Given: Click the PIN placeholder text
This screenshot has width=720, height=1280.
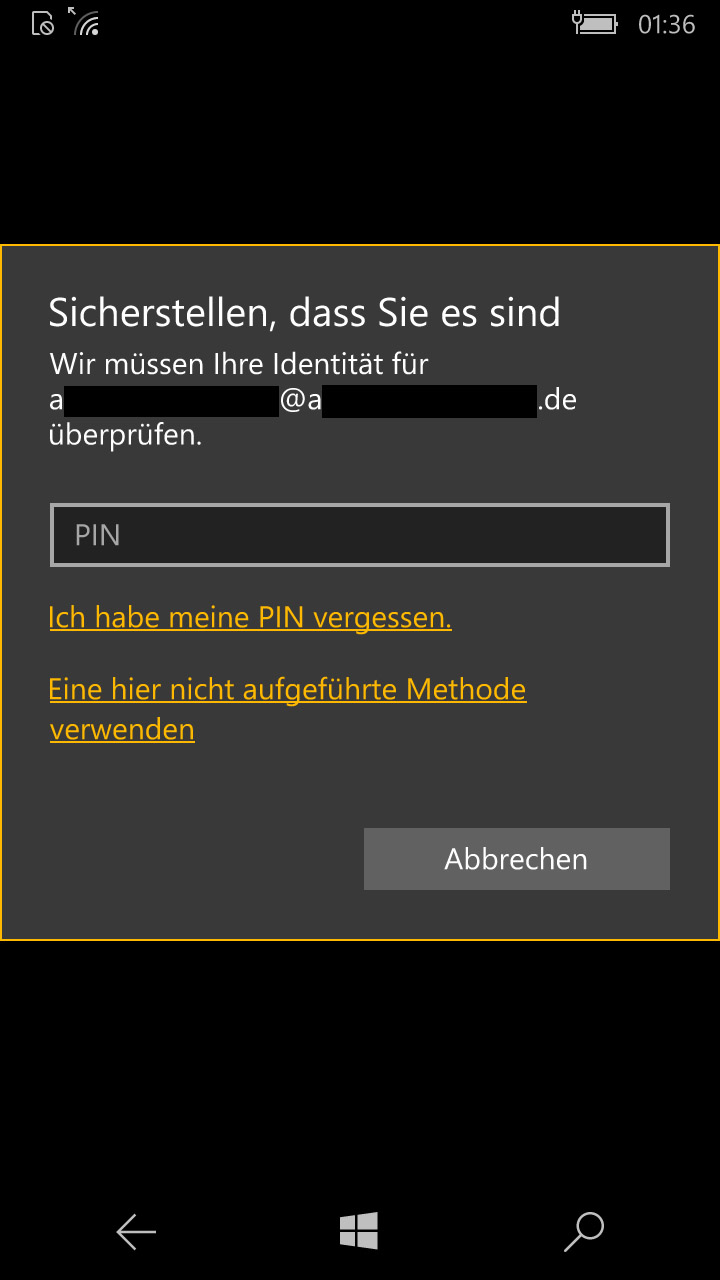Looking at the screenshot, I should point(97,535).
